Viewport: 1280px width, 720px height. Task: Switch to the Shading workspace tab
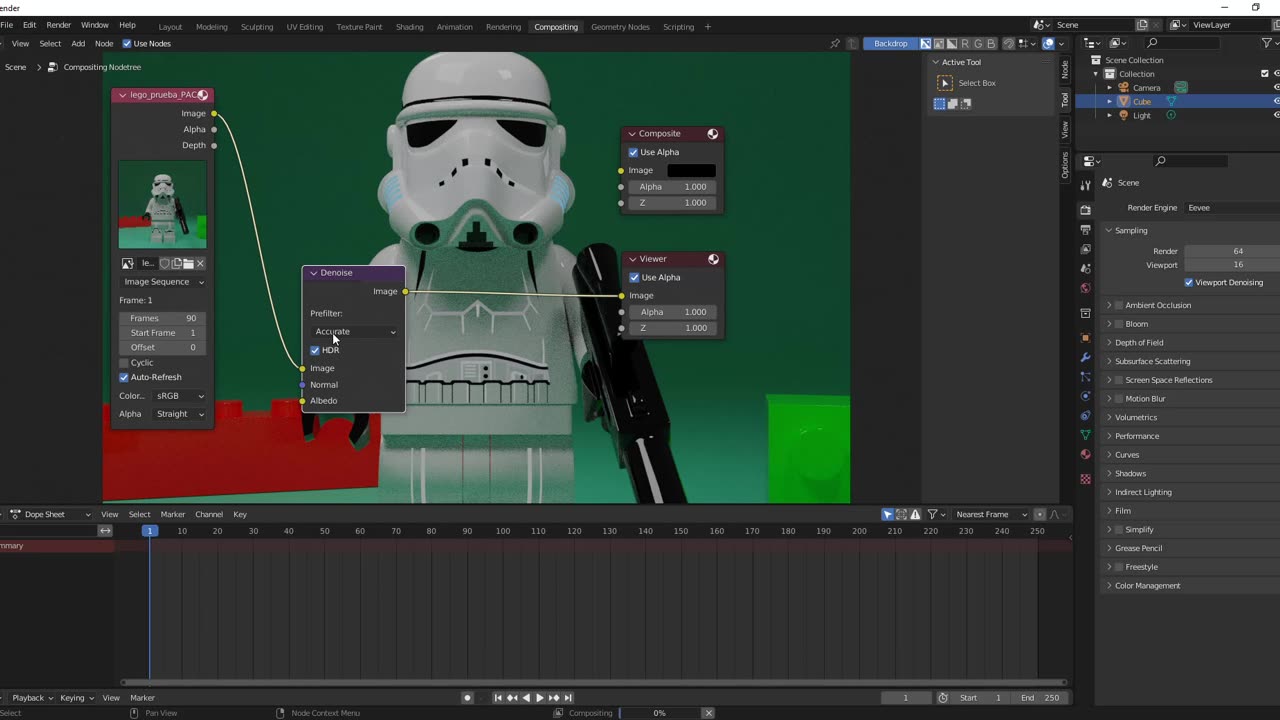[410, 27]
